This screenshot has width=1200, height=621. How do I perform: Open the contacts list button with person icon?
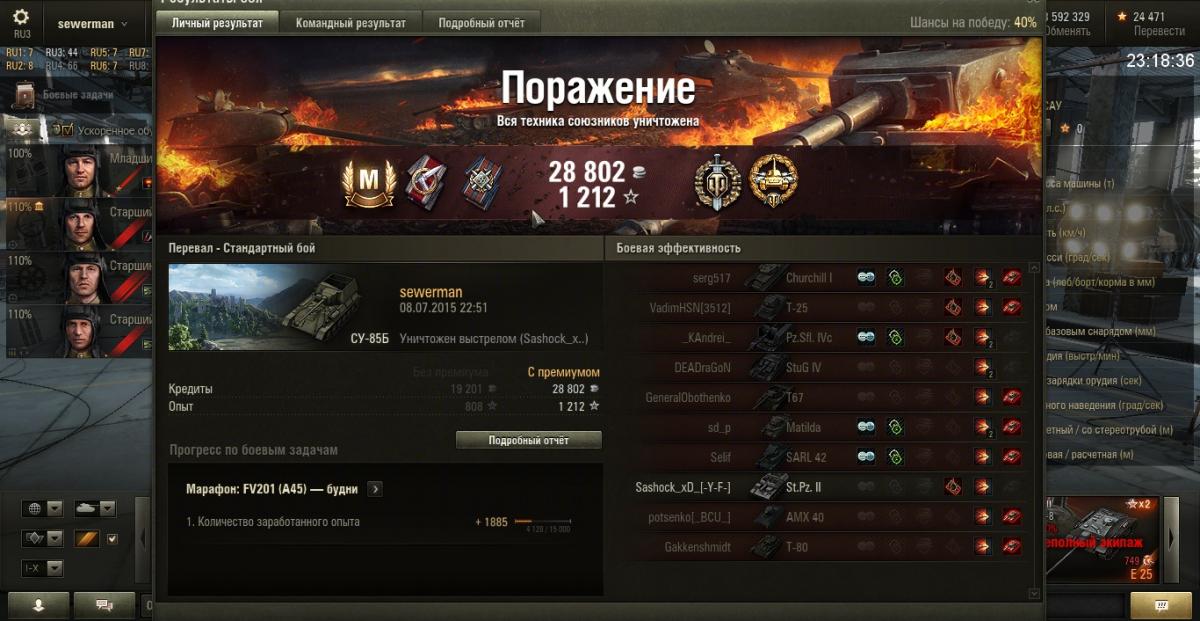[38, 605]
